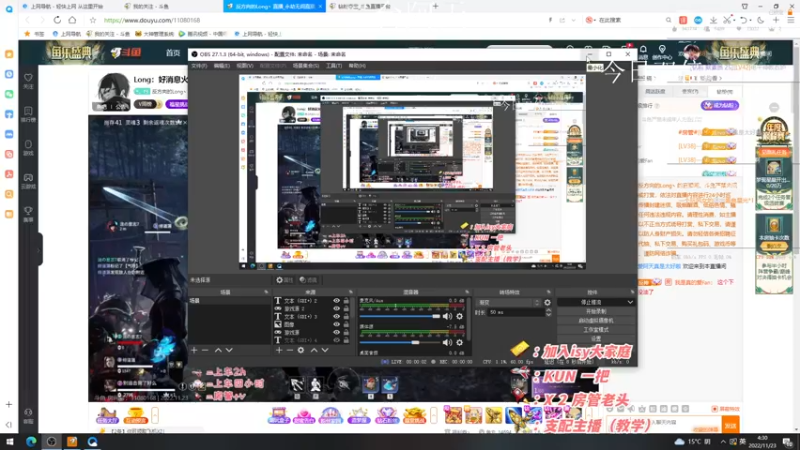Screen dimensions: 800x450
Task: Toggle lock on source 文本 (GDI+) 2
Action: point(346,301)
